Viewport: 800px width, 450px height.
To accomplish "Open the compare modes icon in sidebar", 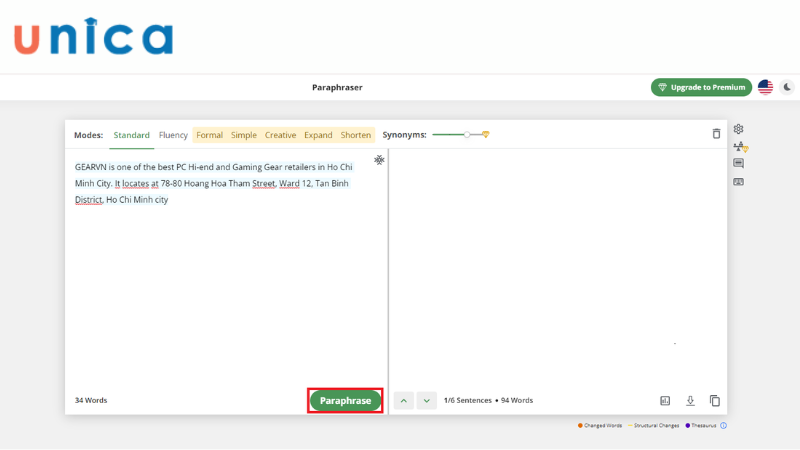I will tap(739, 147).
